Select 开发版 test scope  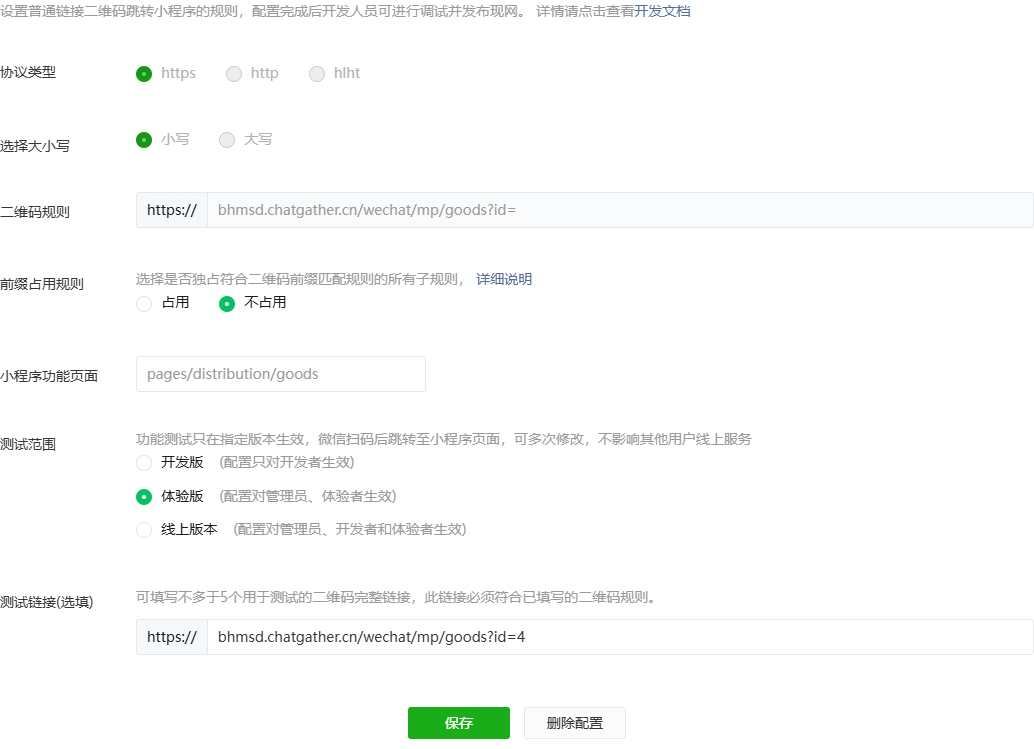click(x=144, y=463)
